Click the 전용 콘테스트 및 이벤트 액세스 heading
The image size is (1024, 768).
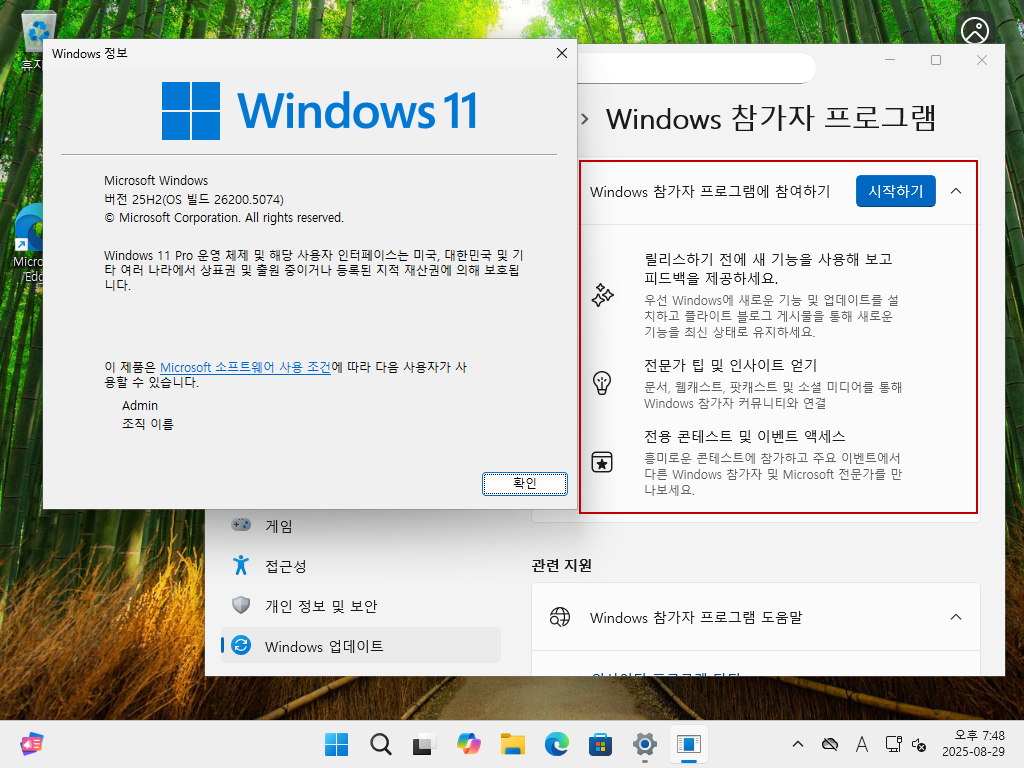(x=744, y=436)
